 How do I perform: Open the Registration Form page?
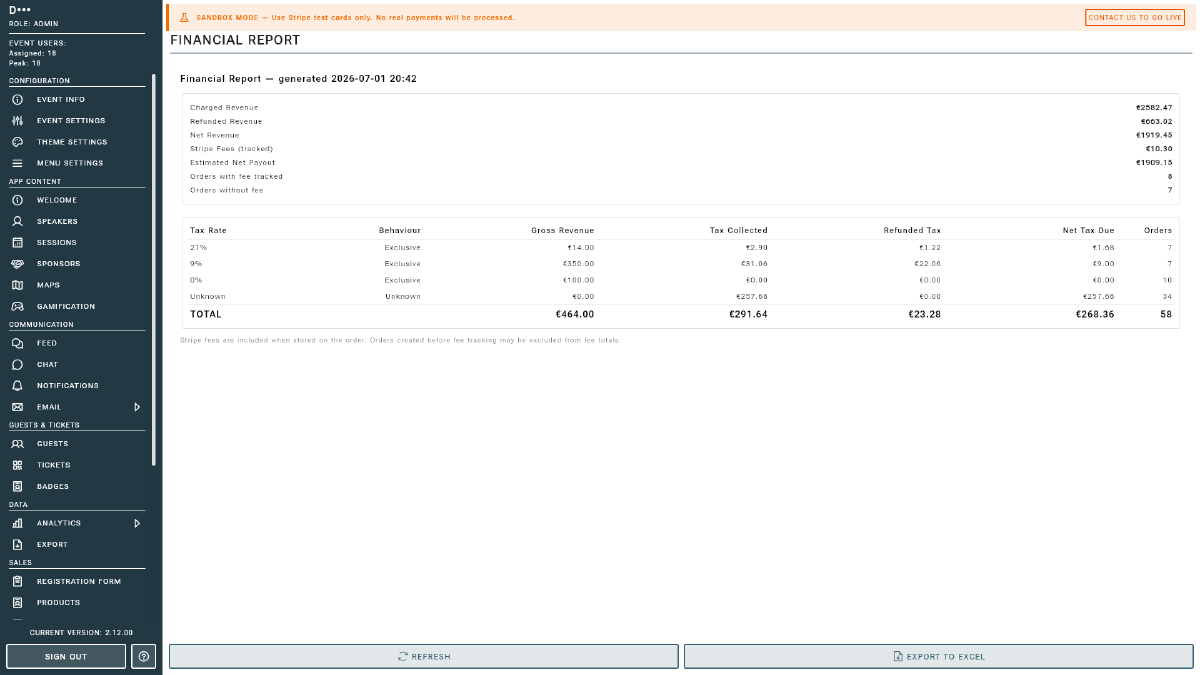78,581
